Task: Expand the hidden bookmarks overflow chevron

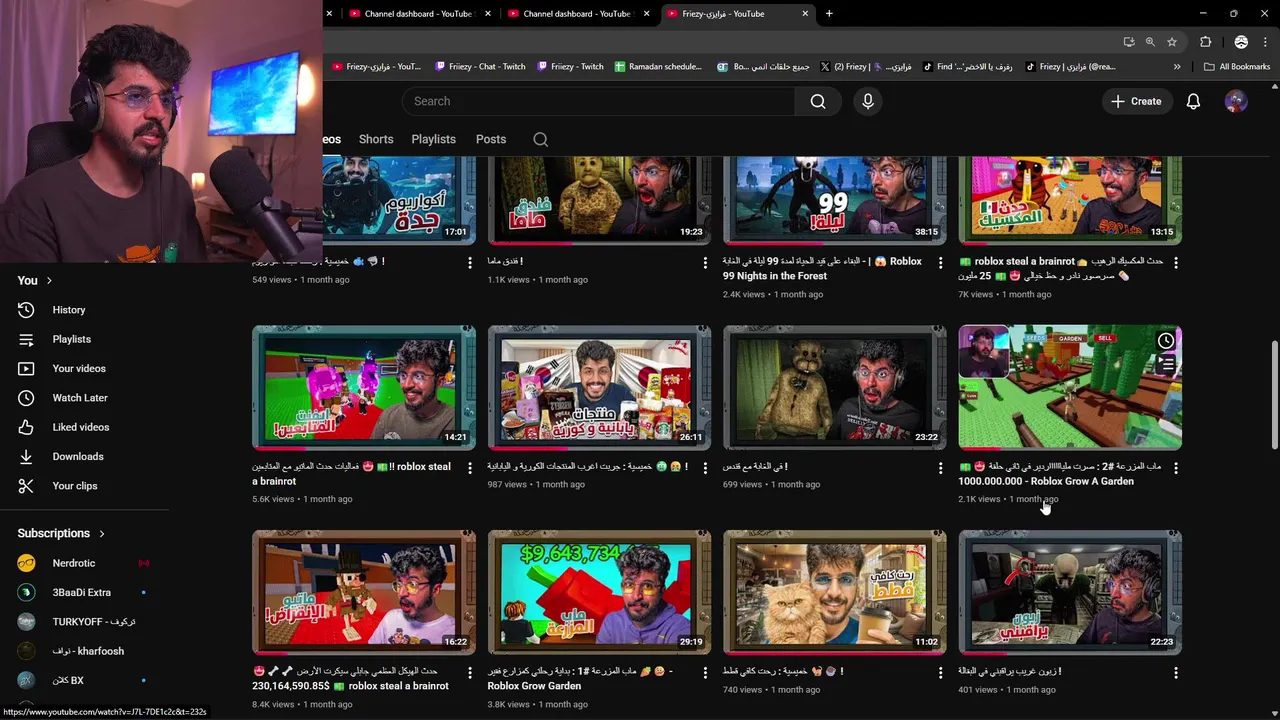Action: tap(1177, 67)
